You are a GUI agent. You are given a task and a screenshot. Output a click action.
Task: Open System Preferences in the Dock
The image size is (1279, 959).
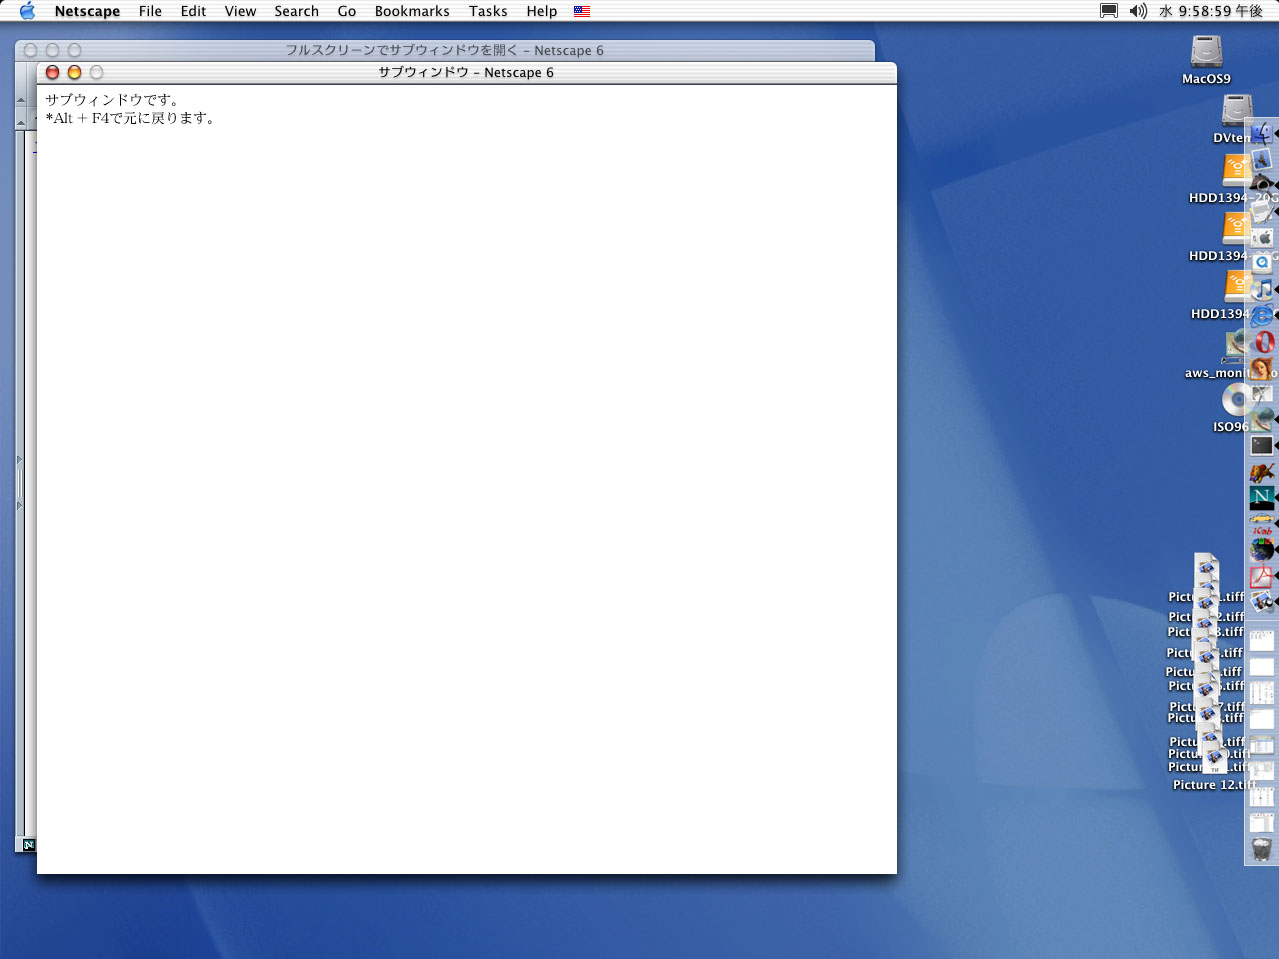pyautogui.click(x=1262, y=237)
